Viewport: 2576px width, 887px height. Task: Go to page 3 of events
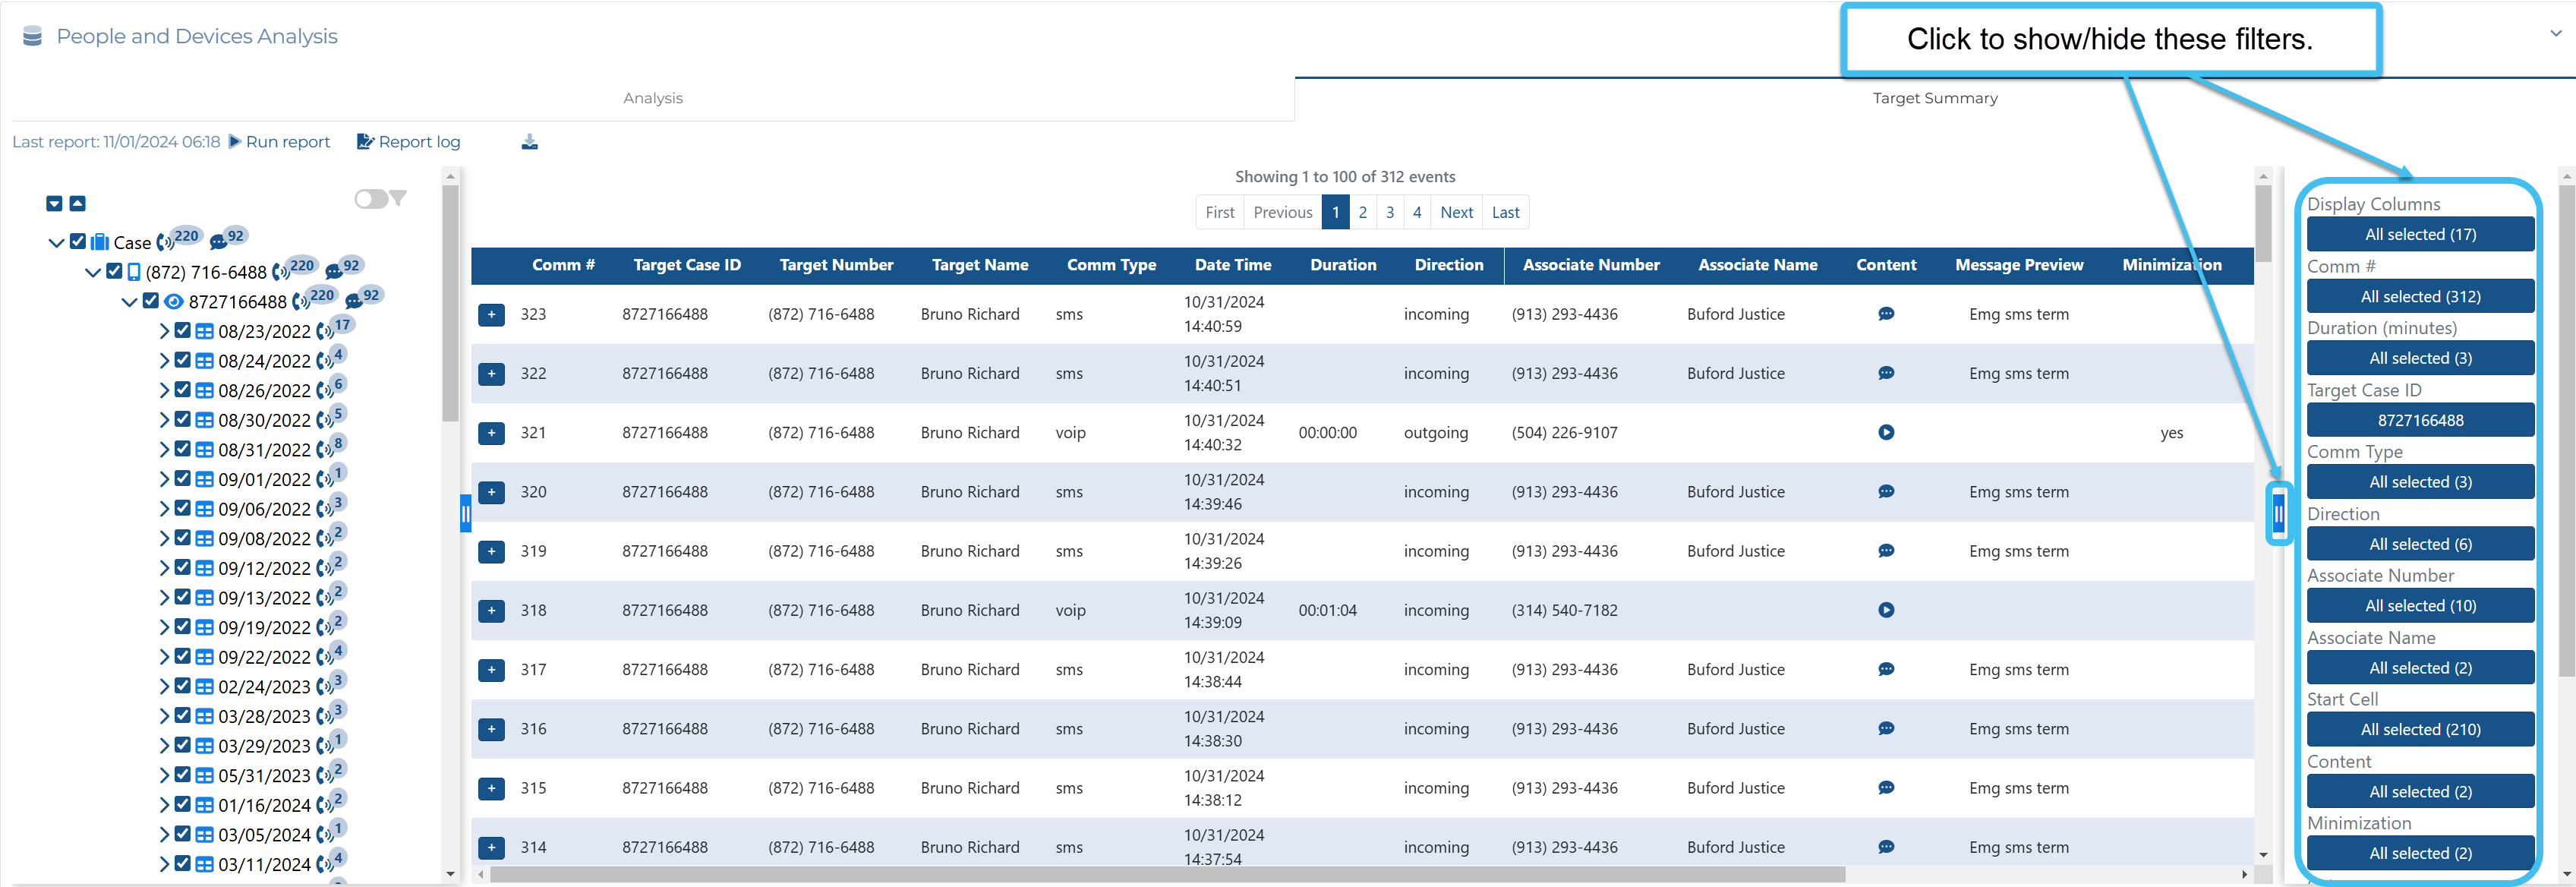point(1389,212)
